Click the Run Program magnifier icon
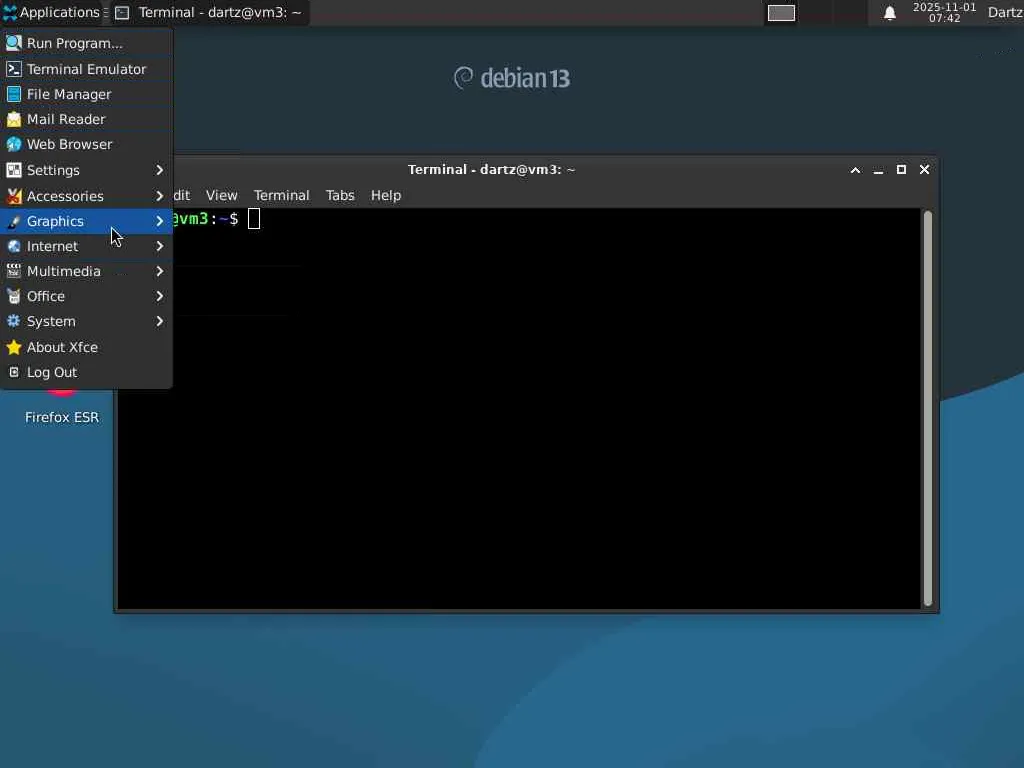This screenshot has height=768, width=1024. click(14, 43)
